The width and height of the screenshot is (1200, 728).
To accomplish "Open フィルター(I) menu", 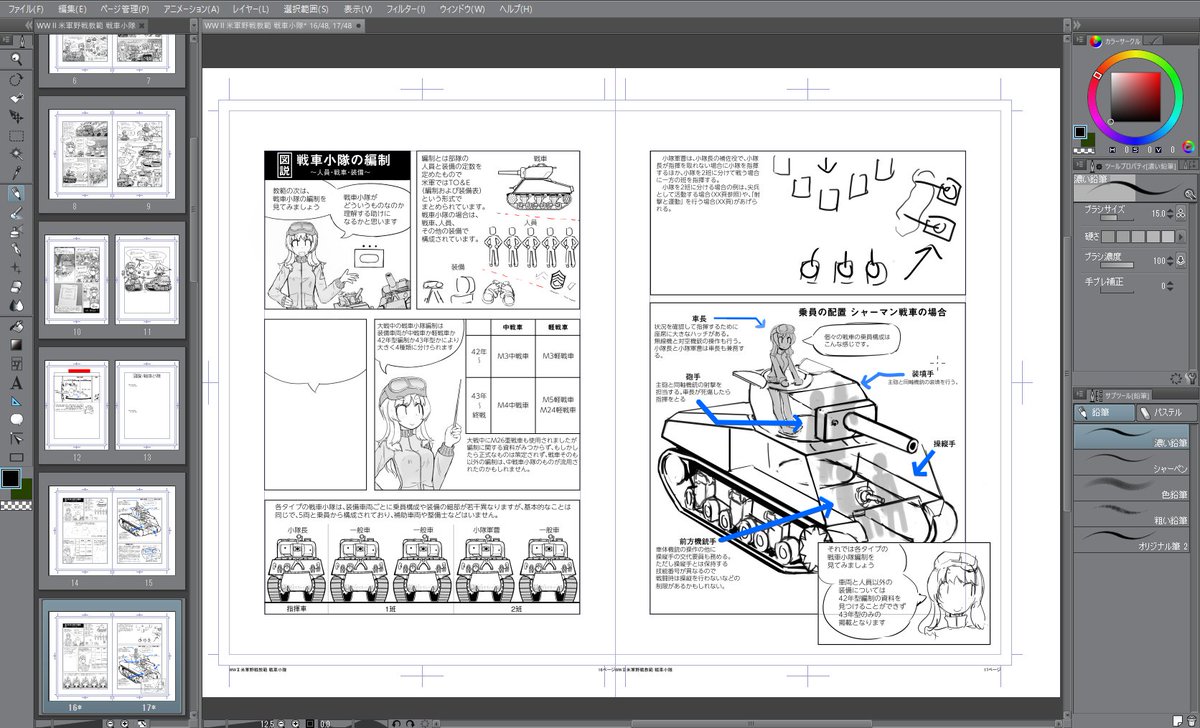I will 405,8.
